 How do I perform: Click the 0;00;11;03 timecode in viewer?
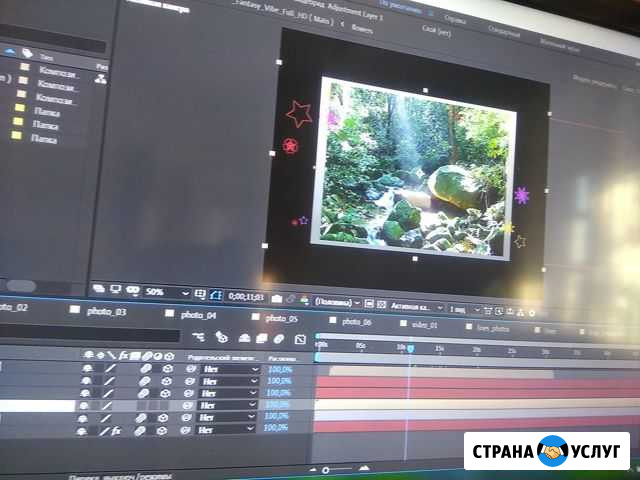(246, 297)
